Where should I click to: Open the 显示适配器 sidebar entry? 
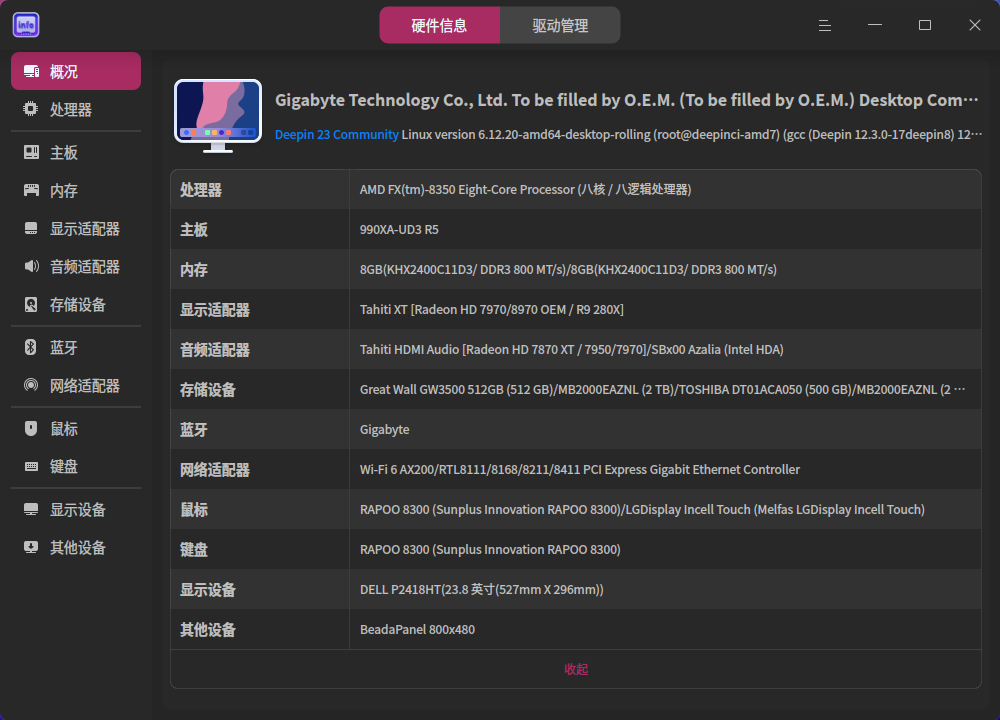[x=76, y=228]
